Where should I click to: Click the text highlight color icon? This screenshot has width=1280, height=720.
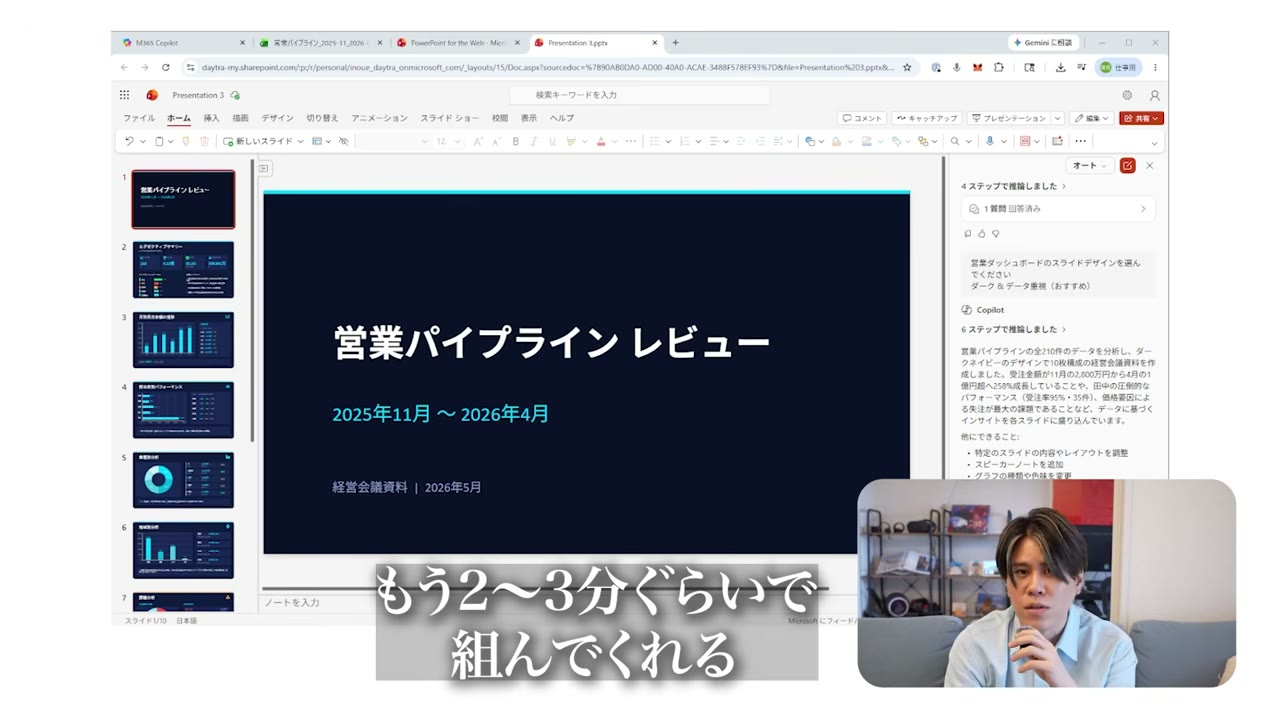click(x=571, y=141)
